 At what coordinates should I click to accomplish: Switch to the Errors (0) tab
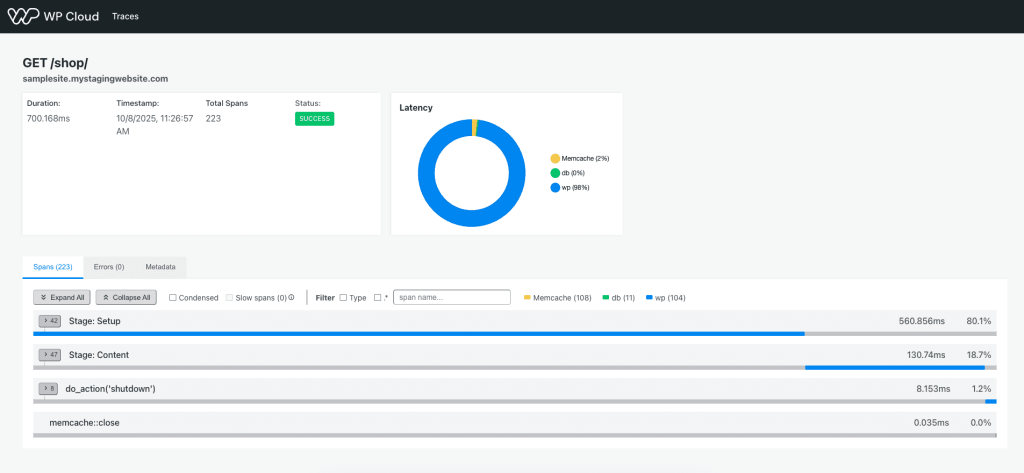click(x=108, y=267)
